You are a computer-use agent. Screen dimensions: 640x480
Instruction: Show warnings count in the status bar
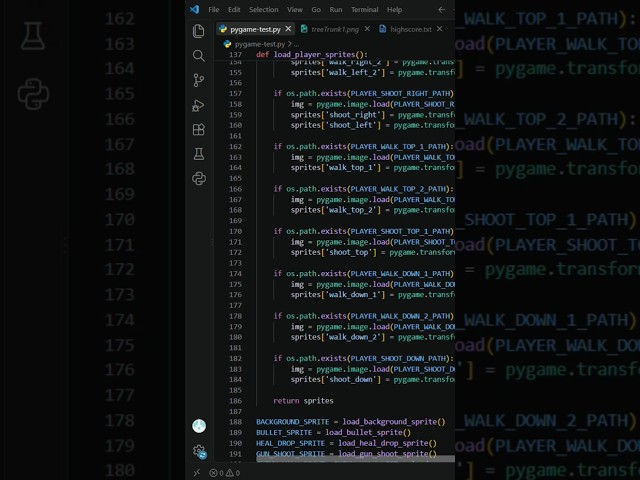(x=233, y=473)
